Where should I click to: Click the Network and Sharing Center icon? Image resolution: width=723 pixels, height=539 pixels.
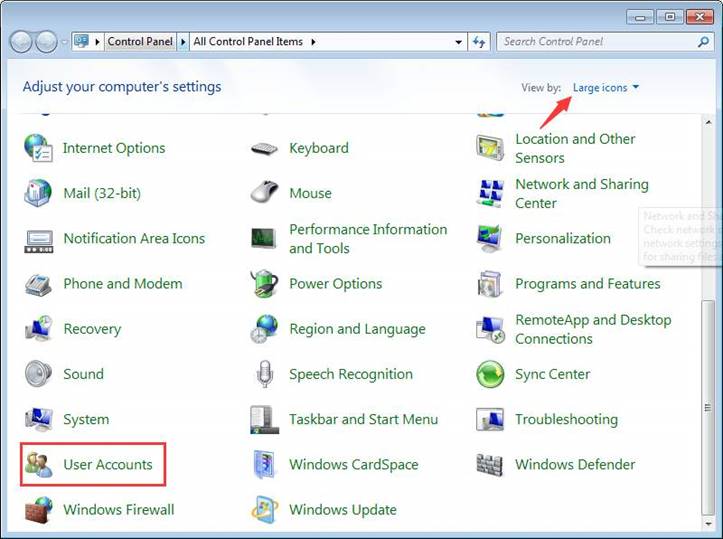(490, 193)
